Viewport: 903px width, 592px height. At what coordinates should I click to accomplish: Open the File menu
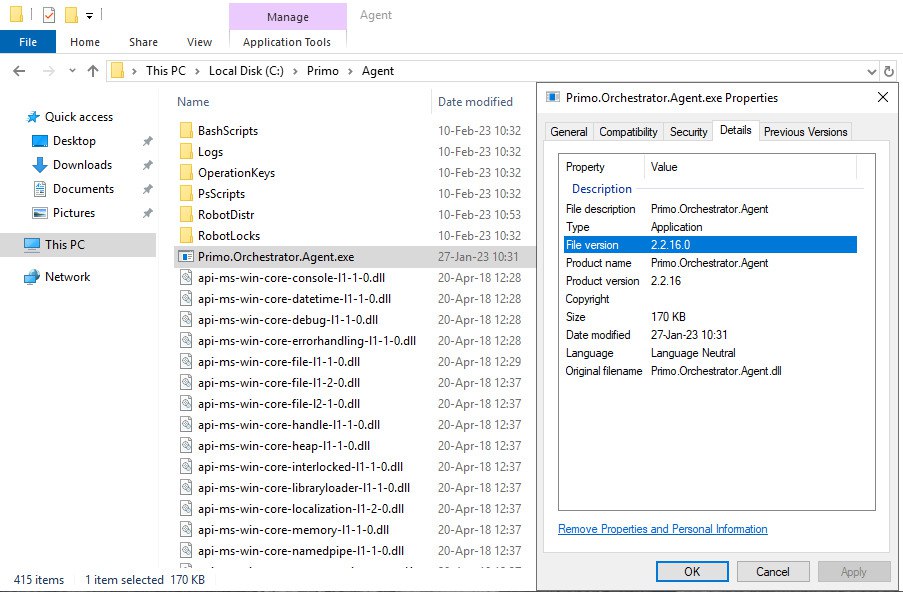(x=28, y=42)
